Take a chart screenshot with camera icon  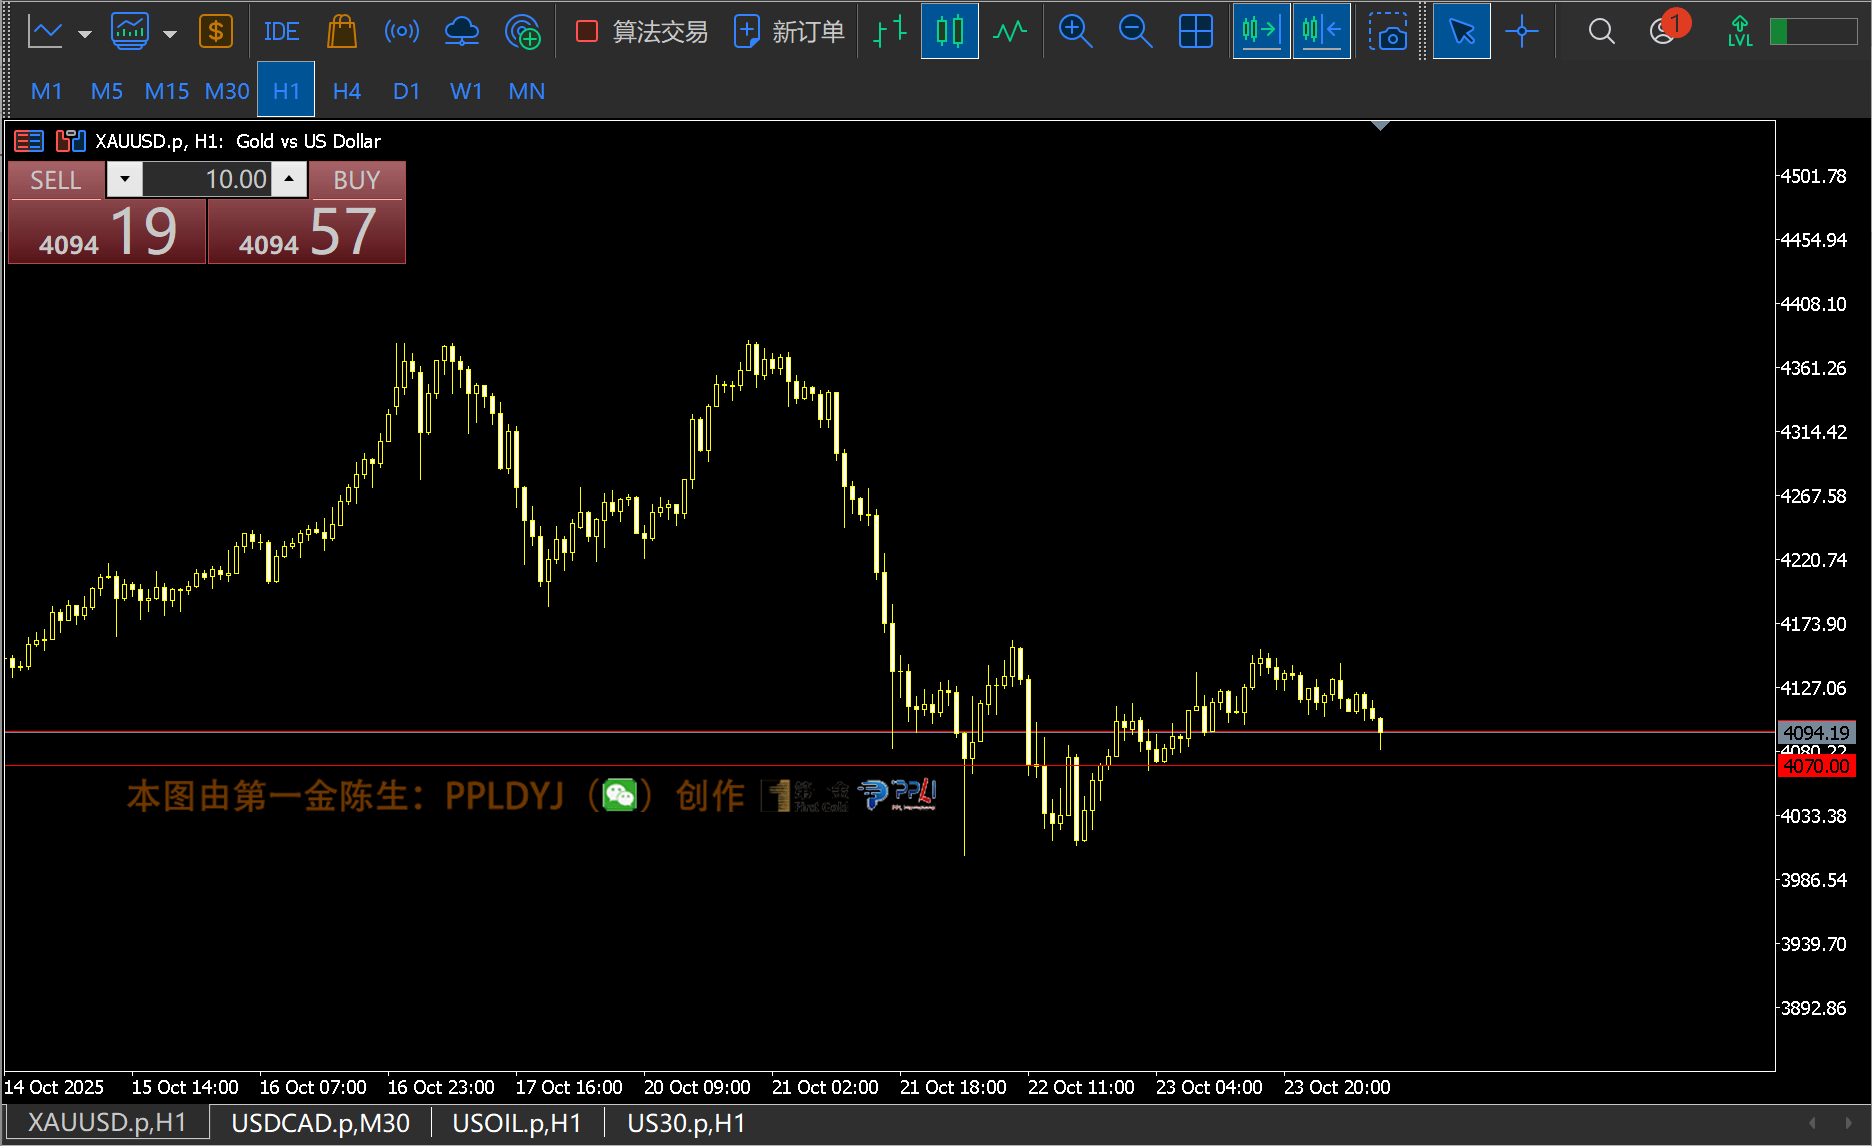1387,32
